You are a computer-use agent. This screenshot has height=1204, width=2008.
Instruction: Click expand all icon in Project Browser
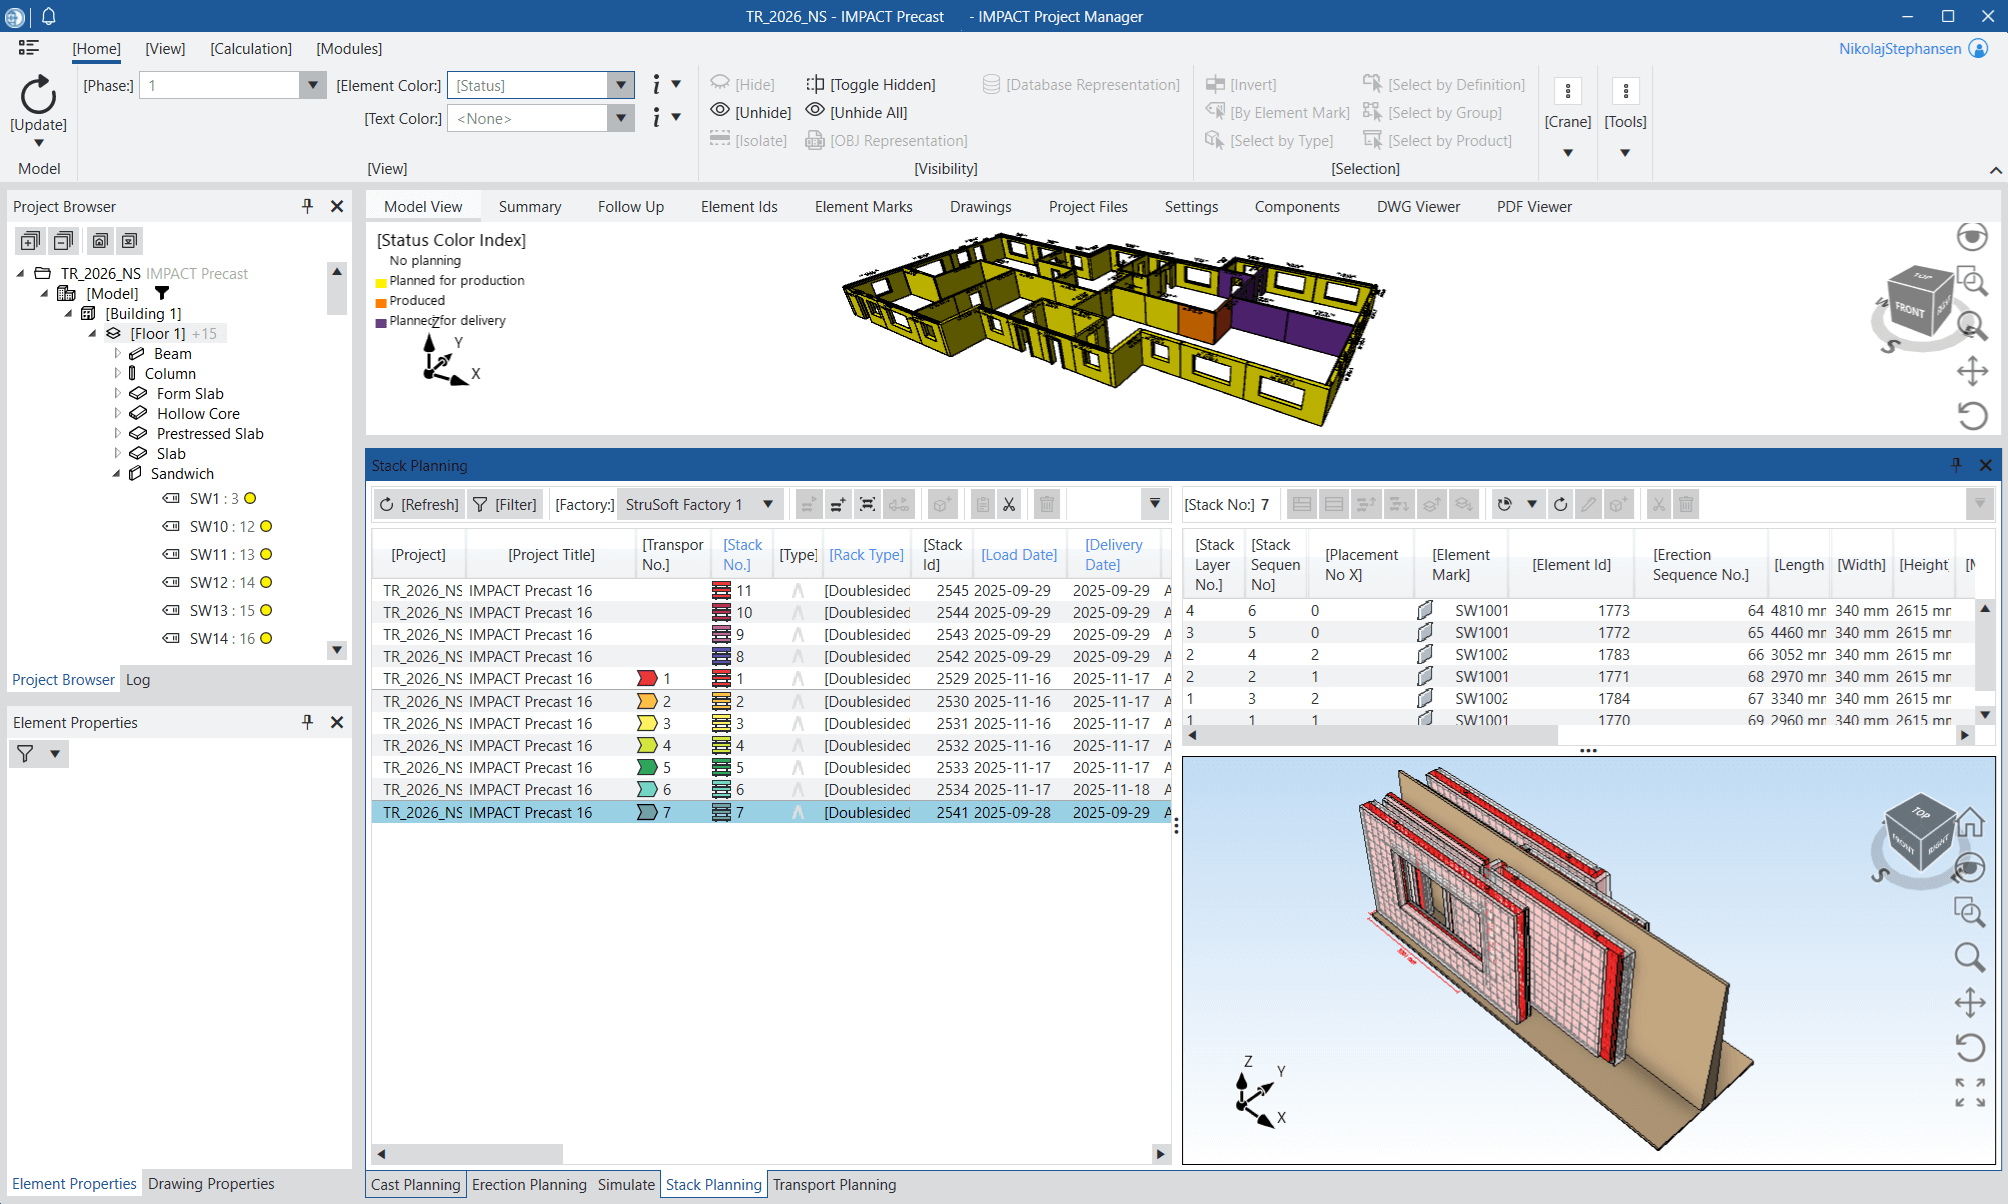[30, 240]
